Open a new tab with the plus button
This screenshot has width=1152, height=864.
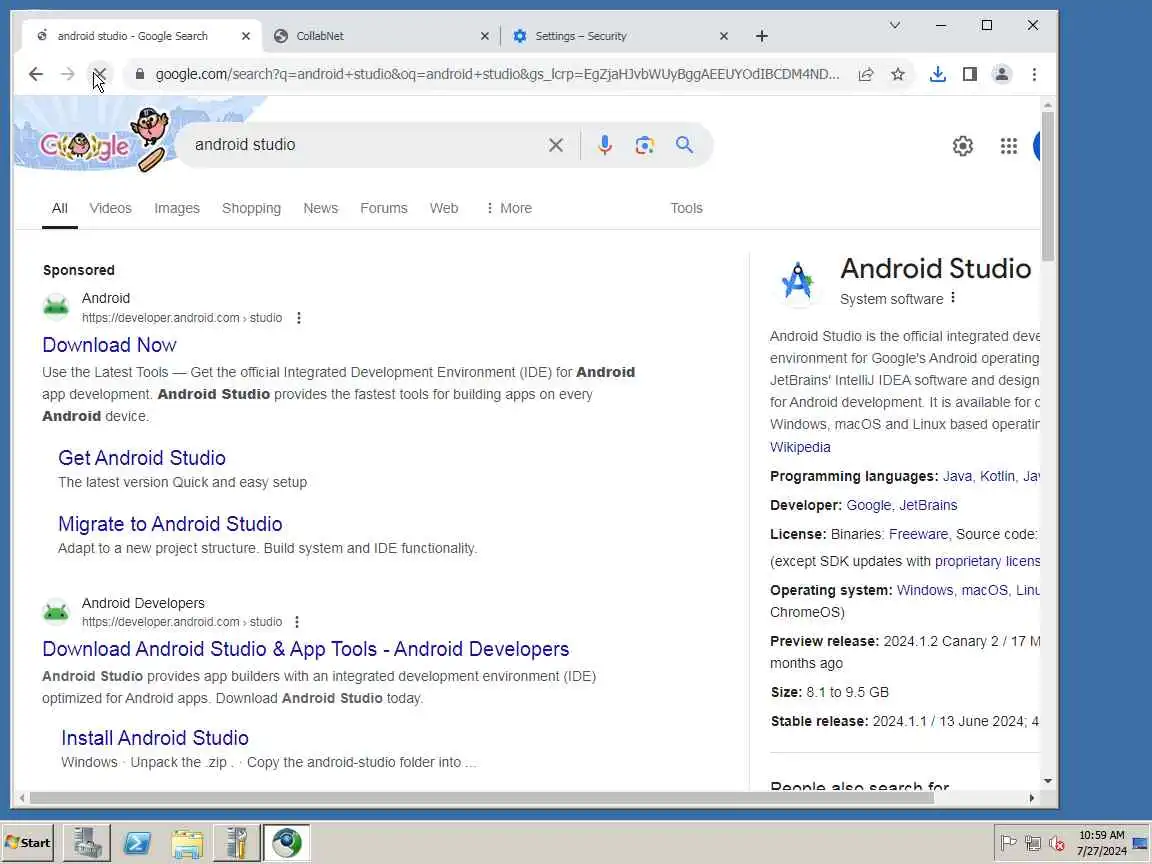(762, 36)
